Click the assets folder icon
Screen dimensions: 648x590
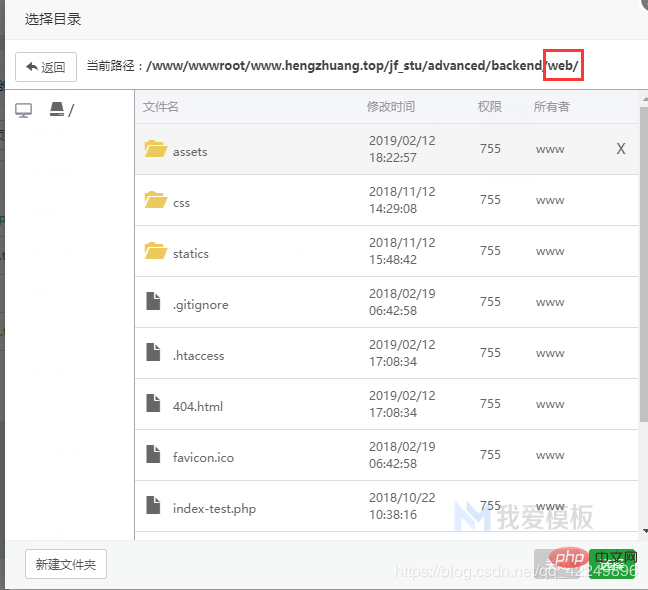155,149
